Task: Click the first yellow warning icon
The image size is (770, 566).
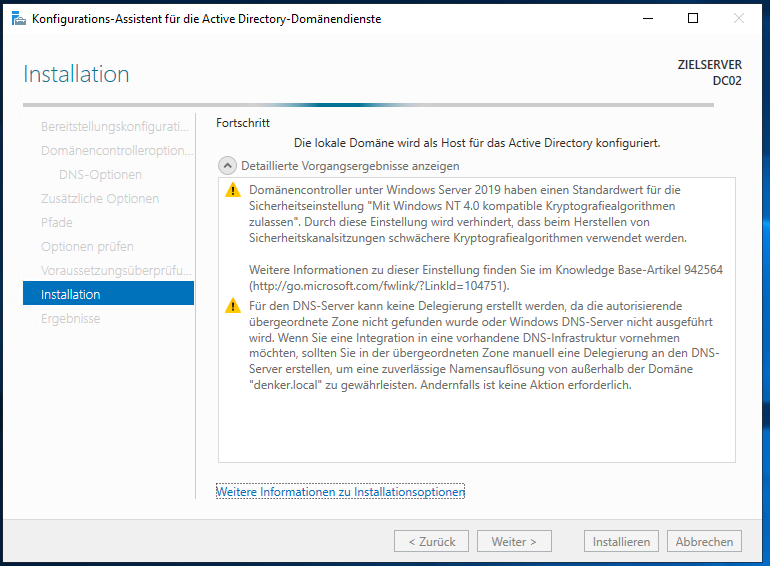Action: [x=233, y=190]
